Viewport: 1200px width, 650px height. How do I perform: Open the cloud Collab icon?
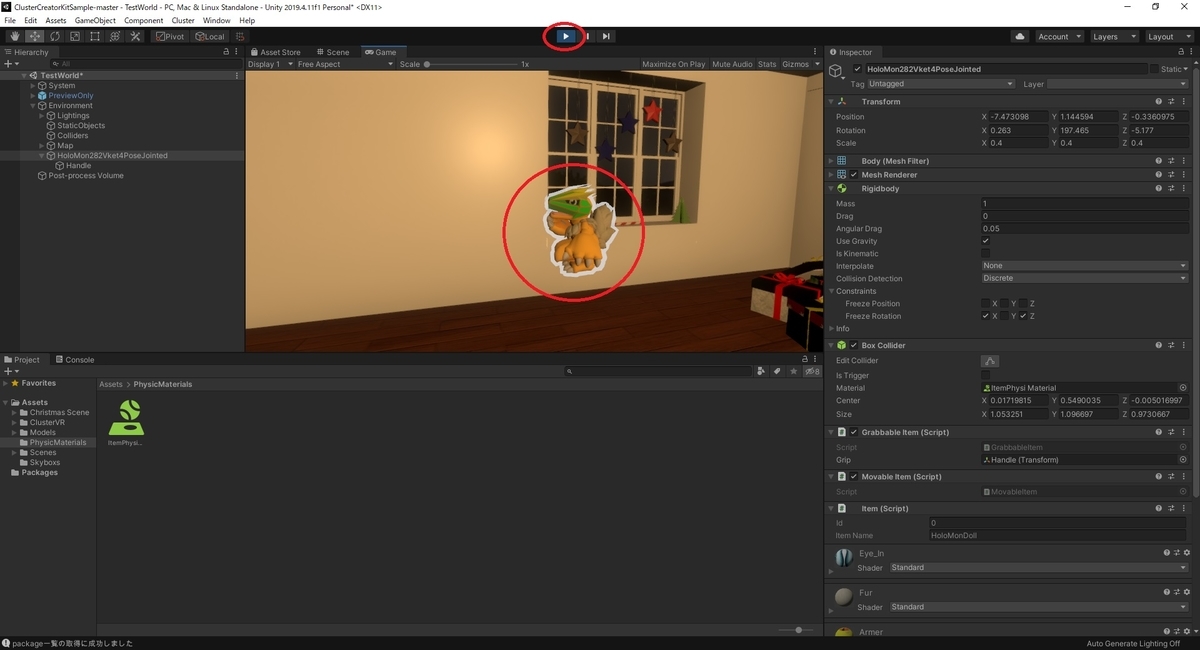click(1020, 37)
